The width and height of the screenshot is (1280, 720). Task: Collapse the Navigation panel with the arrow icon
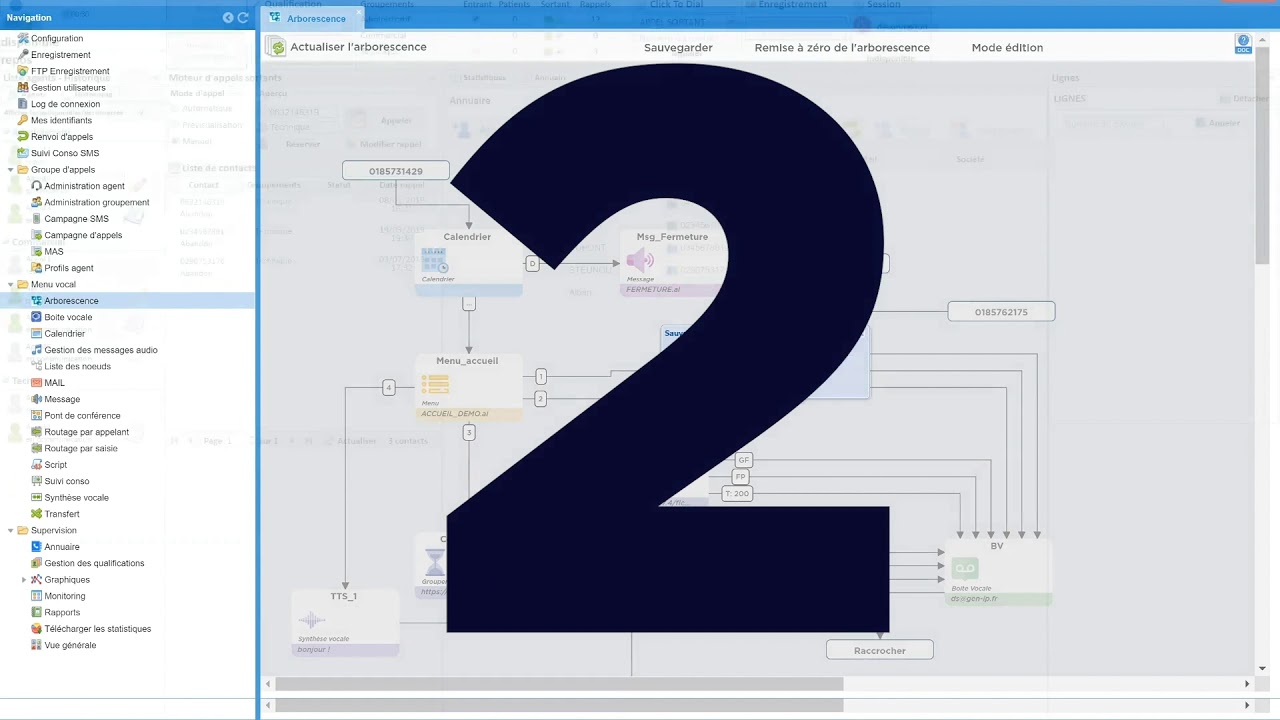tap(228, 17)
